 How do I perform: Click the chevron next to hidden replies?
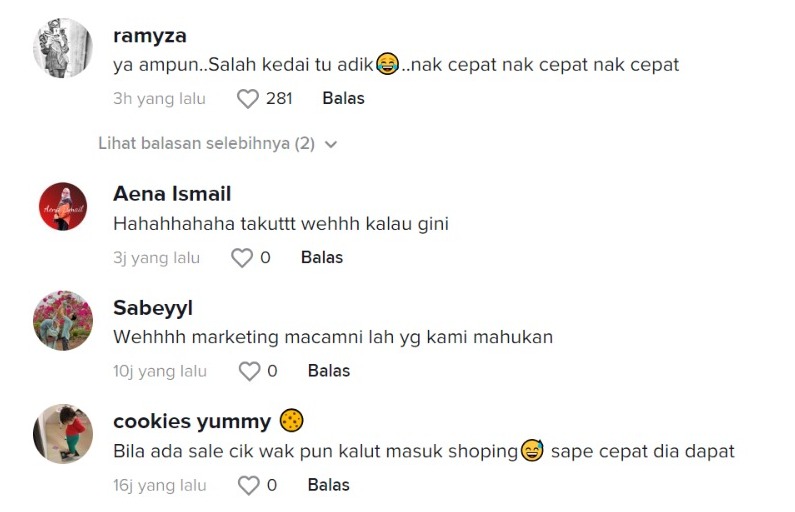click(331, 145)
